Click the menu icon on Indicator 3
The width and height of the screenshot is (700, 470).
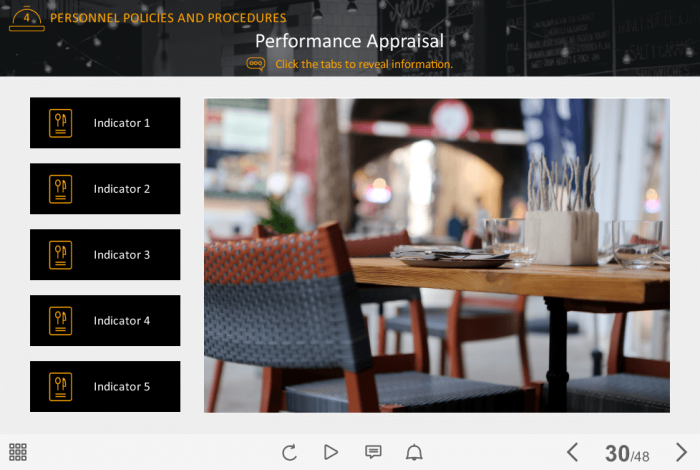point(61,255)
